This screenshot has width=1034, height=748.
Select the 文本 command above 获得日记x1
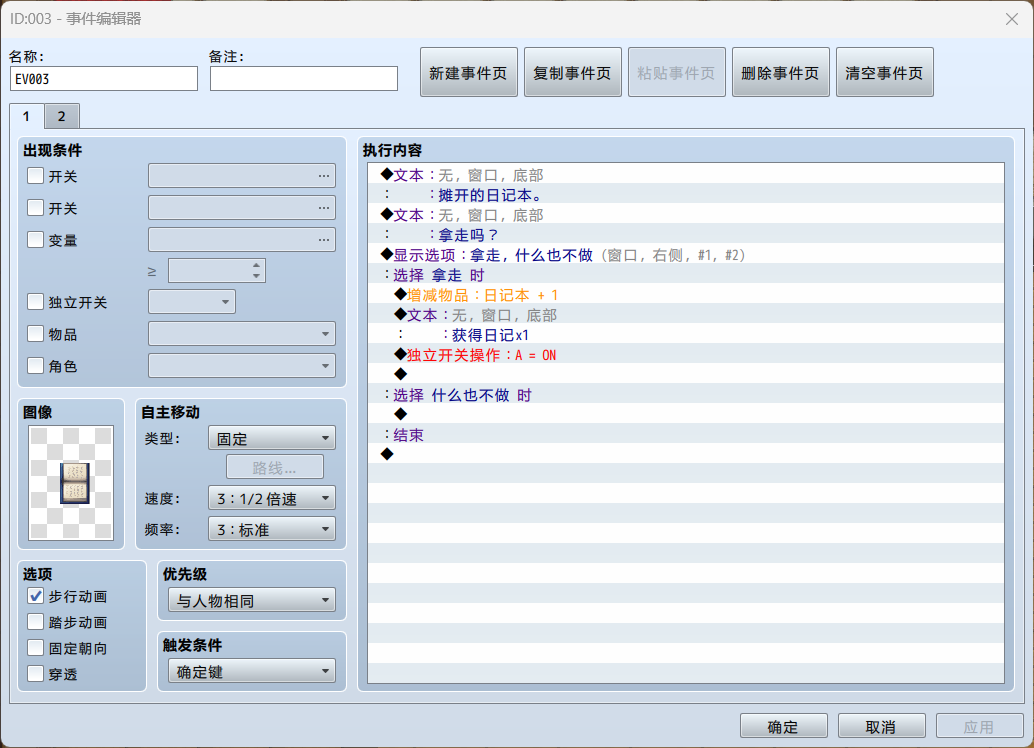pos(686,315)
